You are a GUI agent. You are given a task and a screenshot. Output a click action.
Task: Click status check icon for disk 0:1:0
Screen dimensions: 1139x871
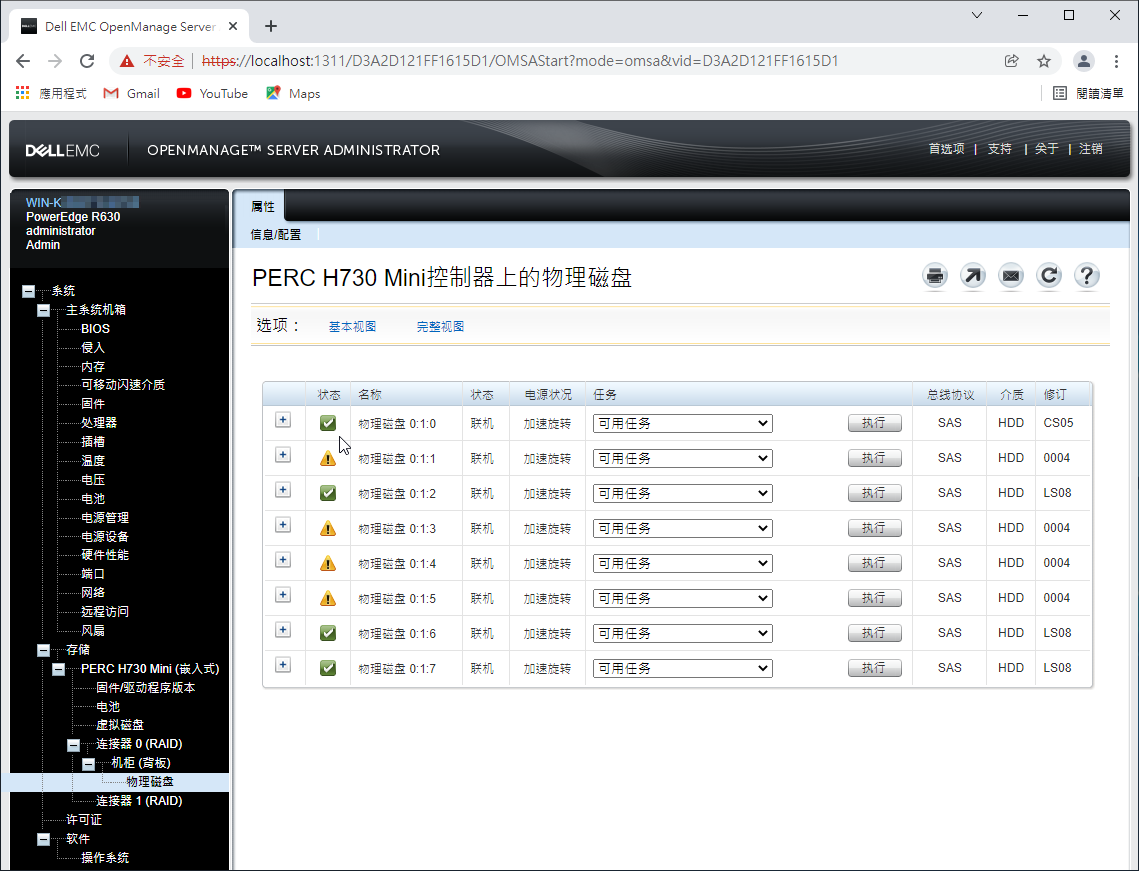coord(328,423)
